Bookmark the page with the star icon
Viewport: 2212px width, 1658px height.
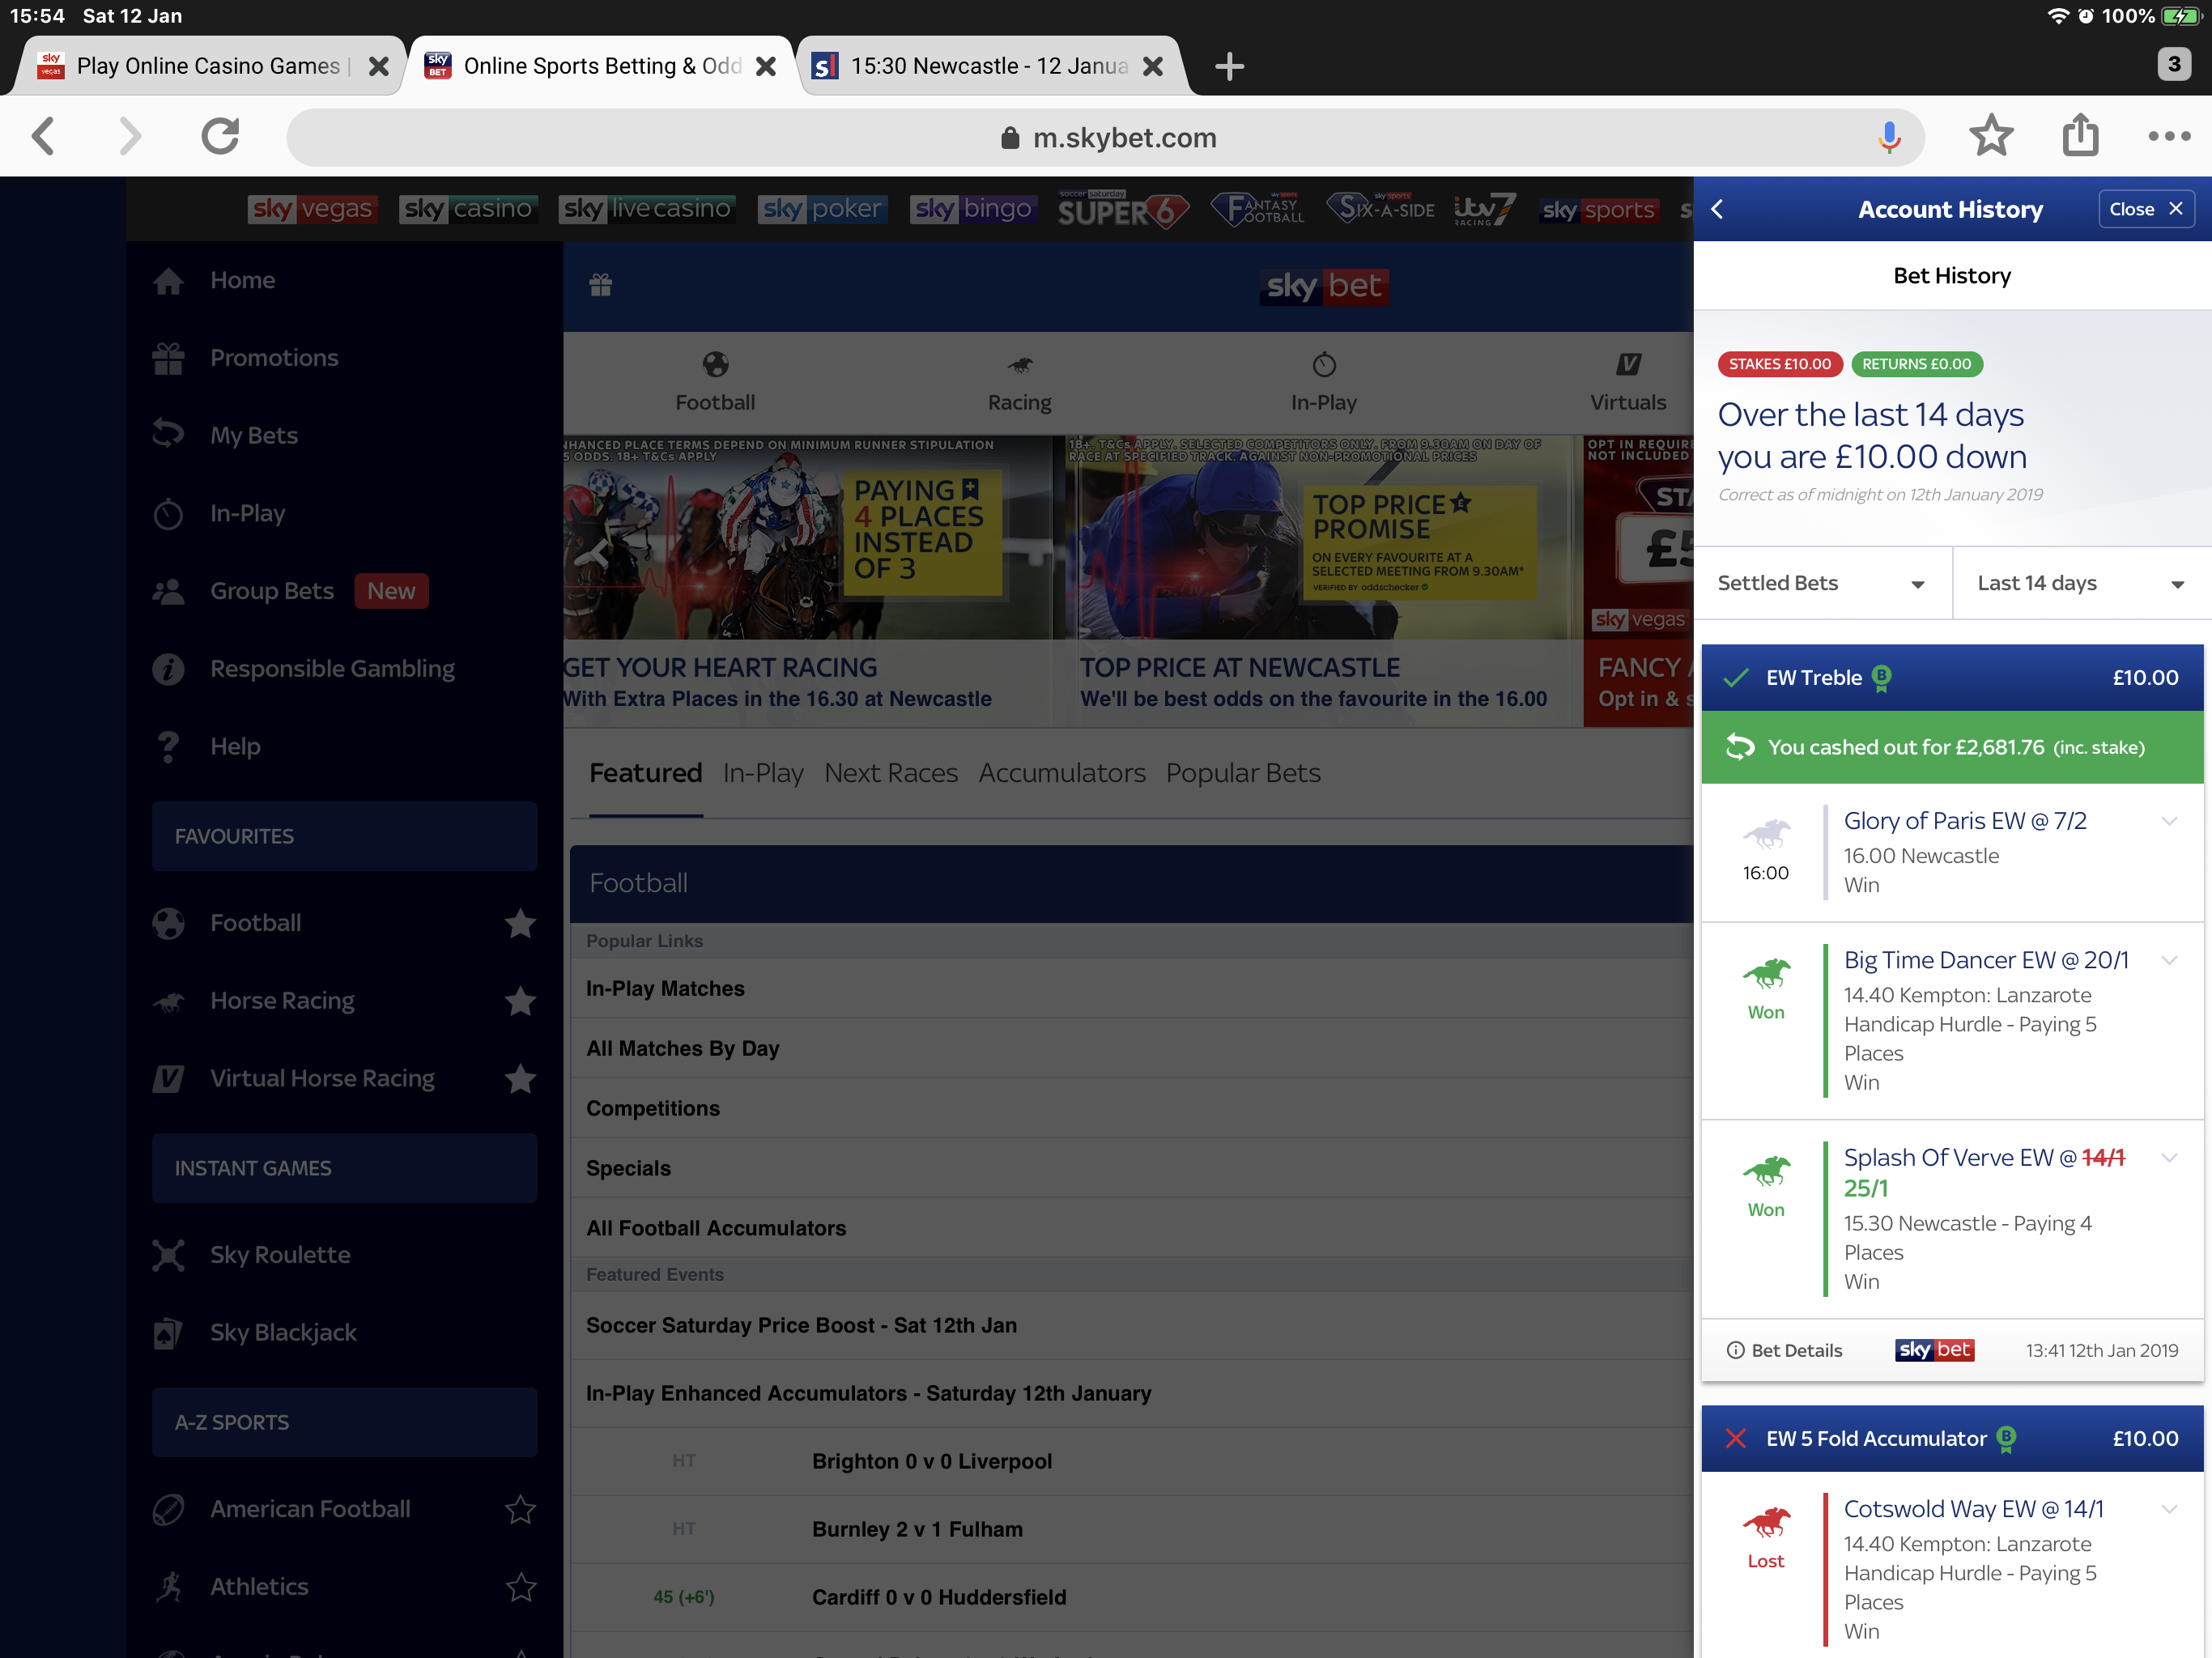click(1990, 136)
